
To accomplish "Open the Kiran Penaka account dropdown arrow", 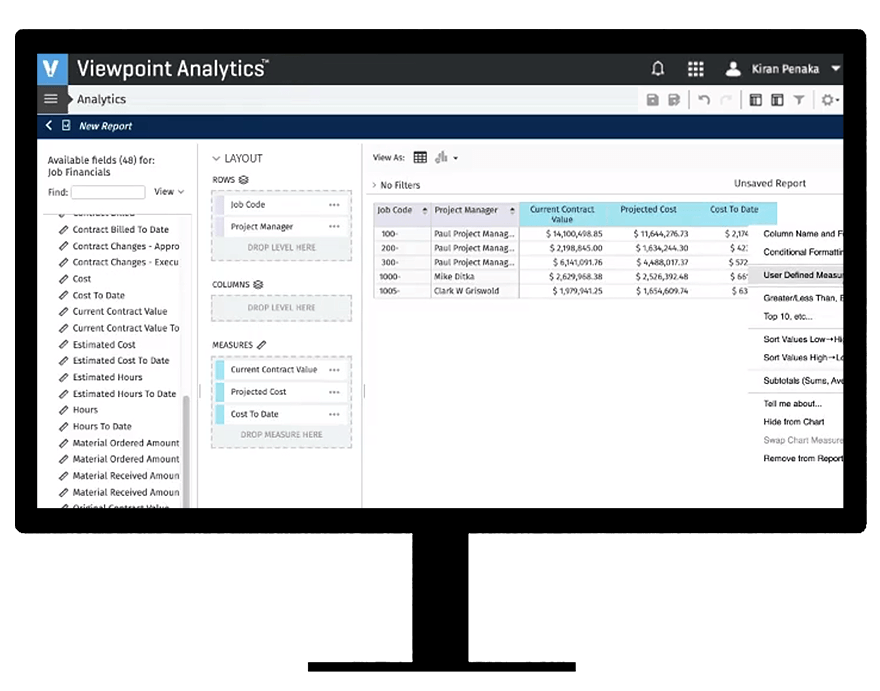I will coord(836,68).
